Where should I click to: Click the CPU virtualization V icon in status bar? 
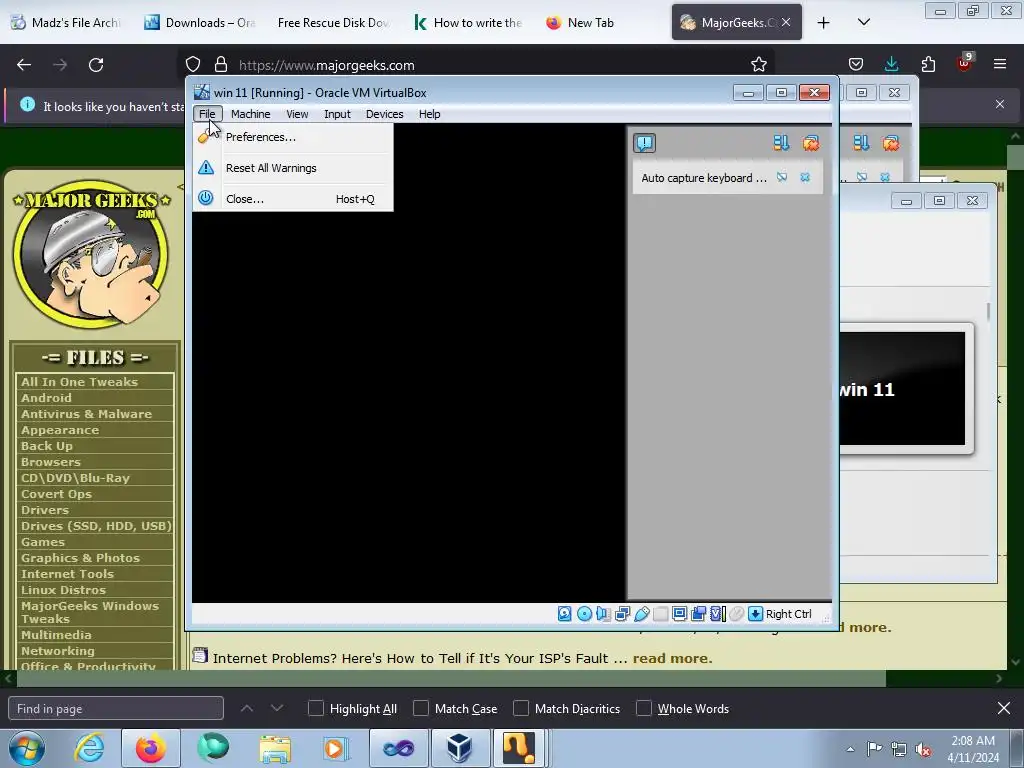pyautogui.click(x=718, y=613)
